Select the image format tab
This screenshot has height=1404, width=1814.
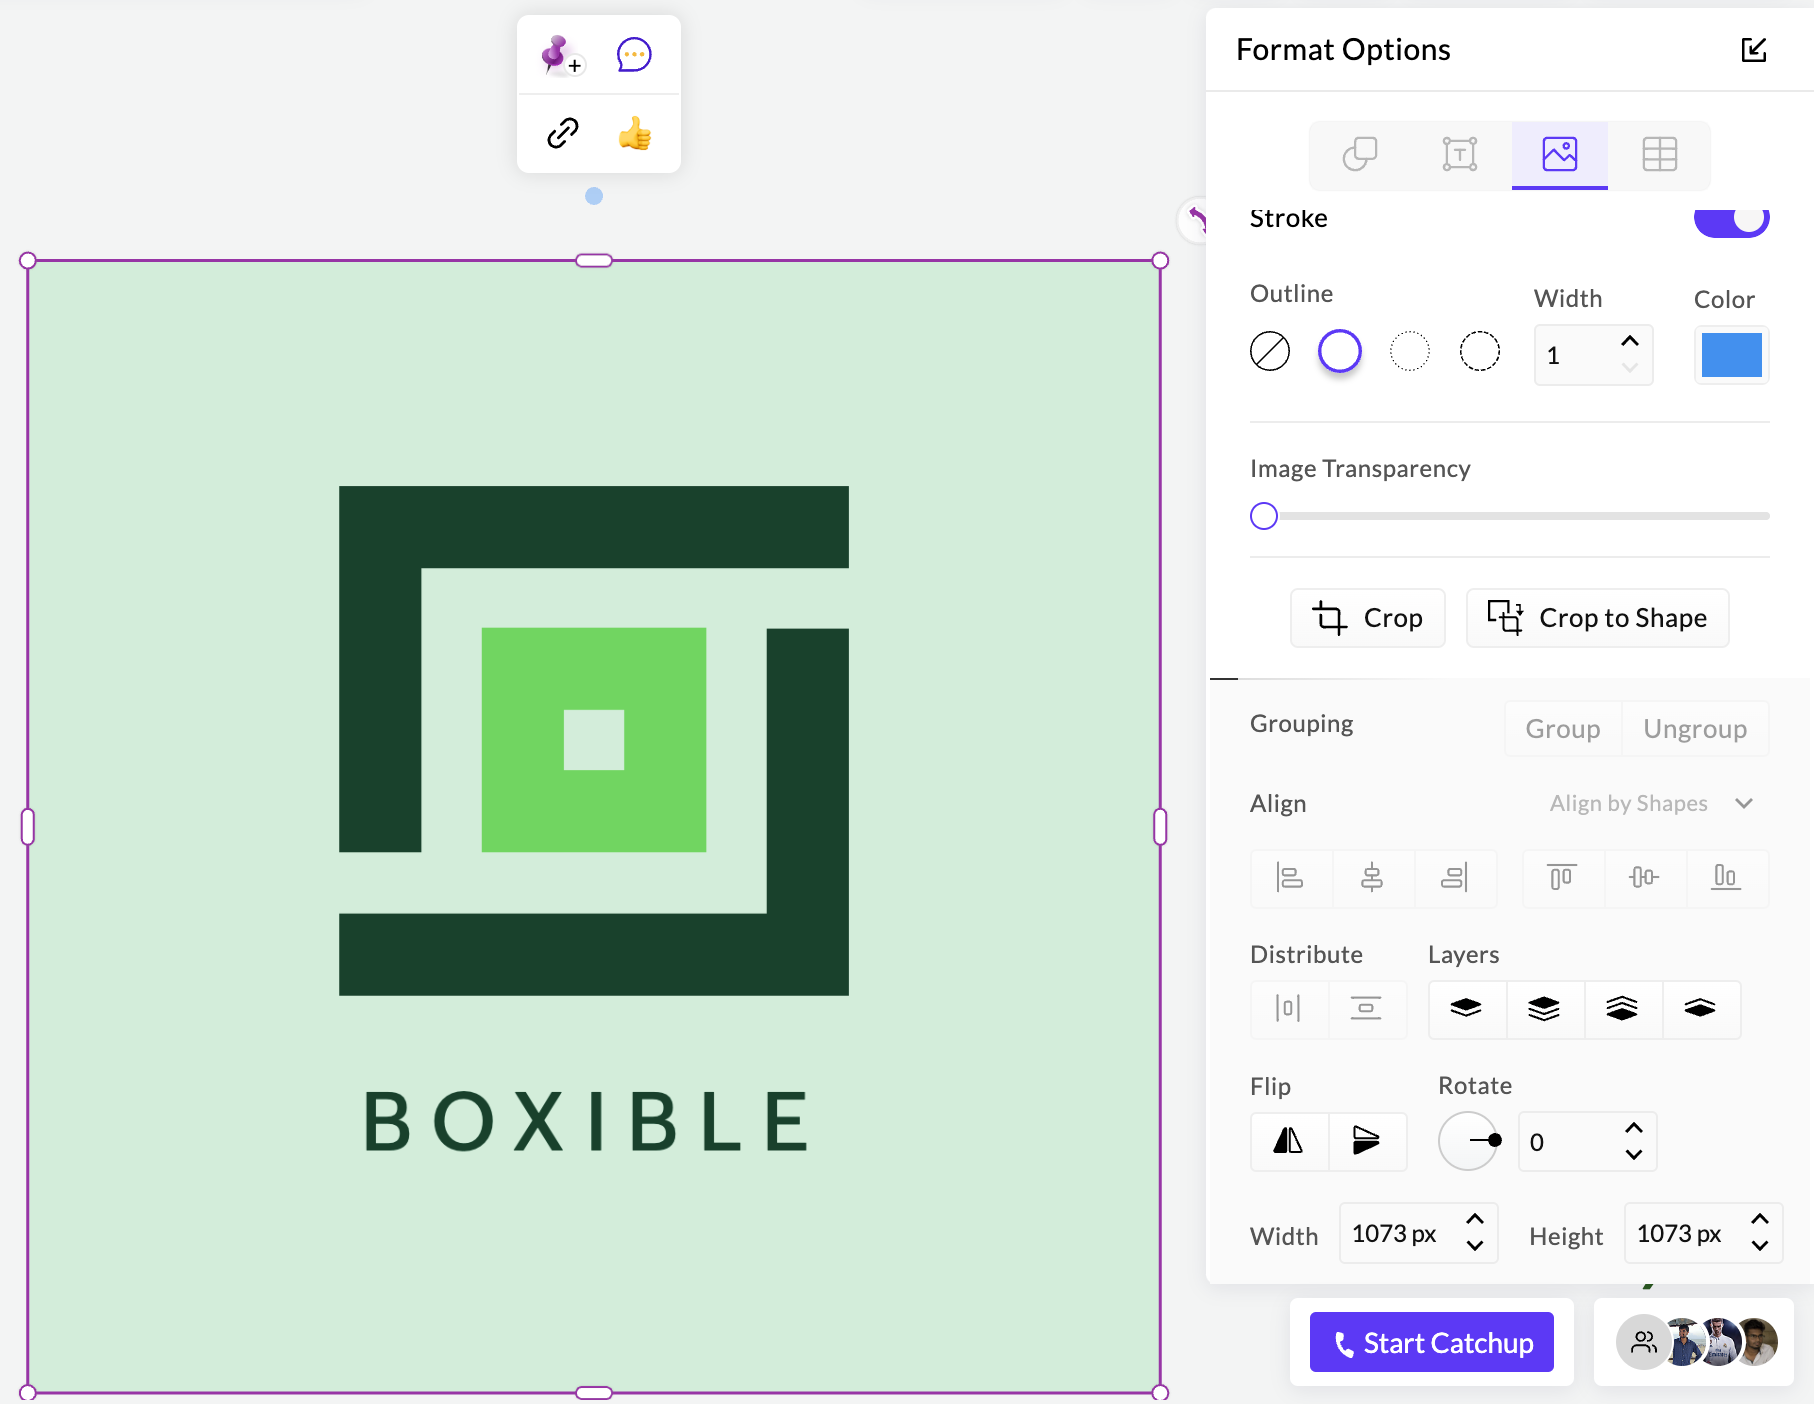pos(1560,154)
